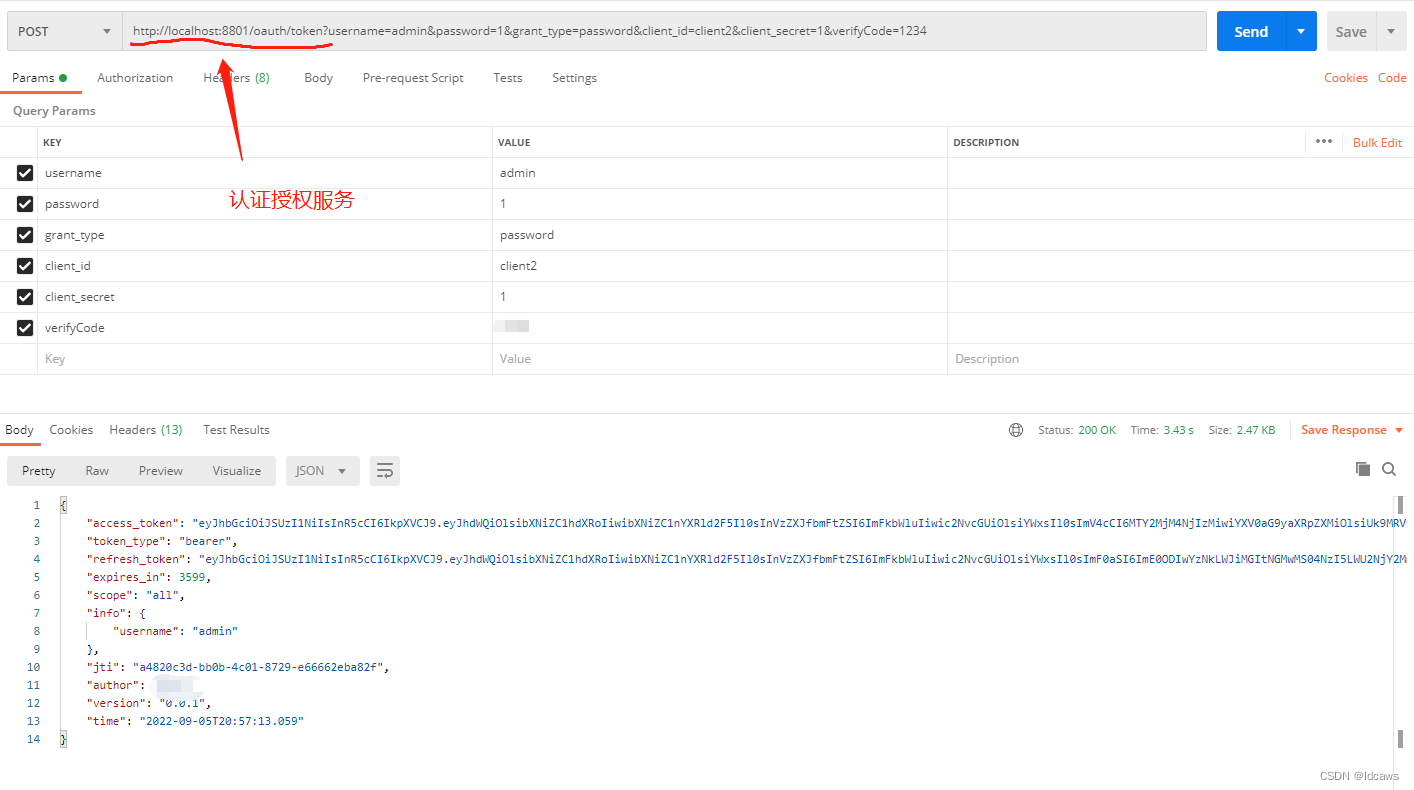Image resolution: width=1414 pixels, height=790 pixels.
Task: Click the password value cell for grant_type
Action: 720,235
